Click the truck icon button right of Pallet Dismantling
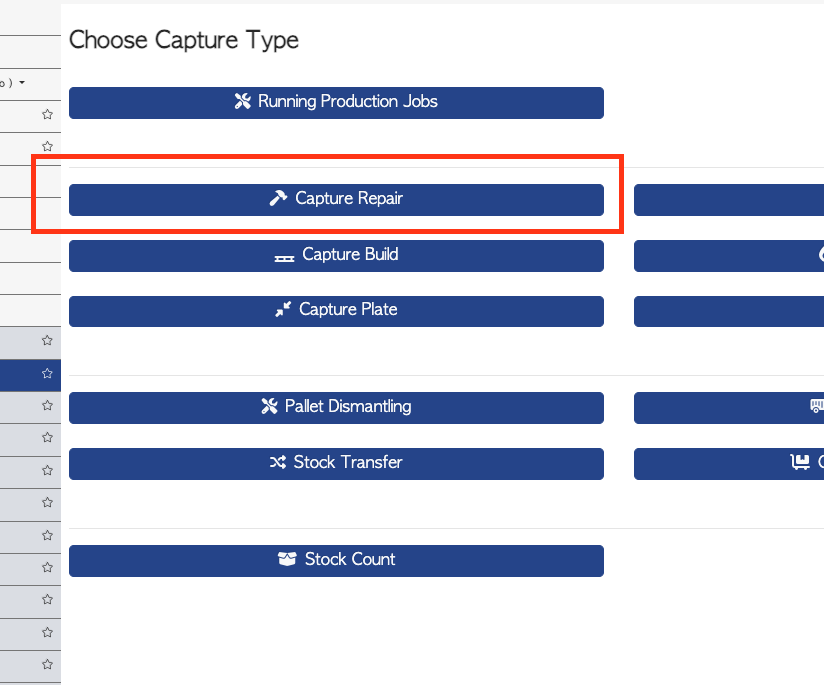The width and height of the screenshot is (824, 685). pyautogui.click(x=729, y=408)
